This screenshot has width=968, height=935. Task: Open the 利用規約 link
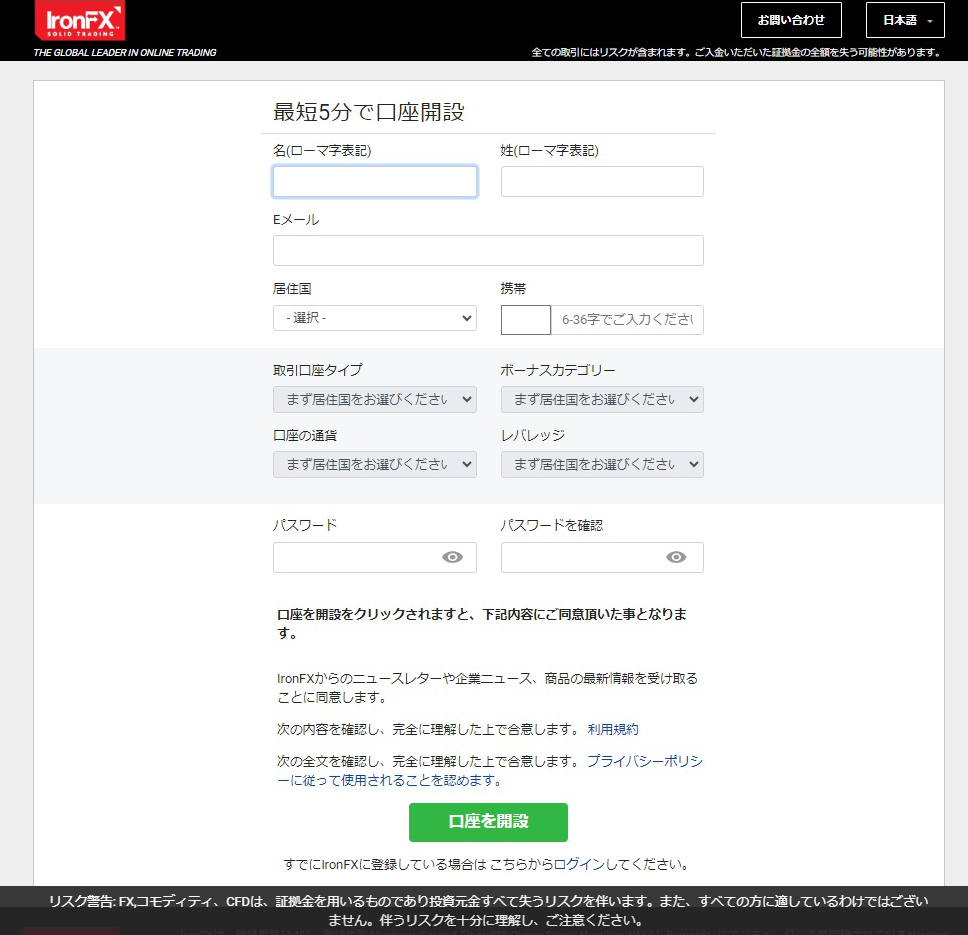click(613, 729)
